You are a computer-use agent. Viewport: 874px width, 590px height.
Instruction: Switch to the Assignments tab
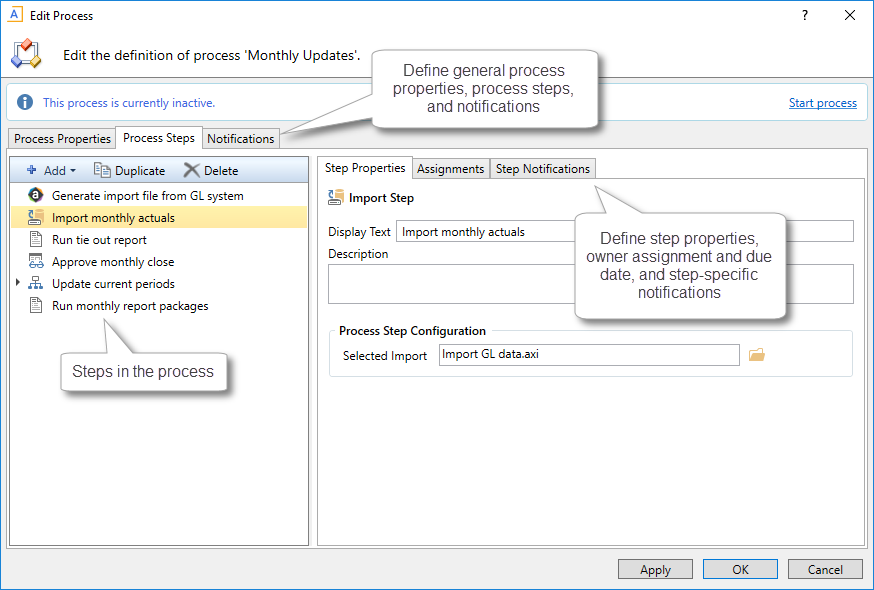coord(450,169)
